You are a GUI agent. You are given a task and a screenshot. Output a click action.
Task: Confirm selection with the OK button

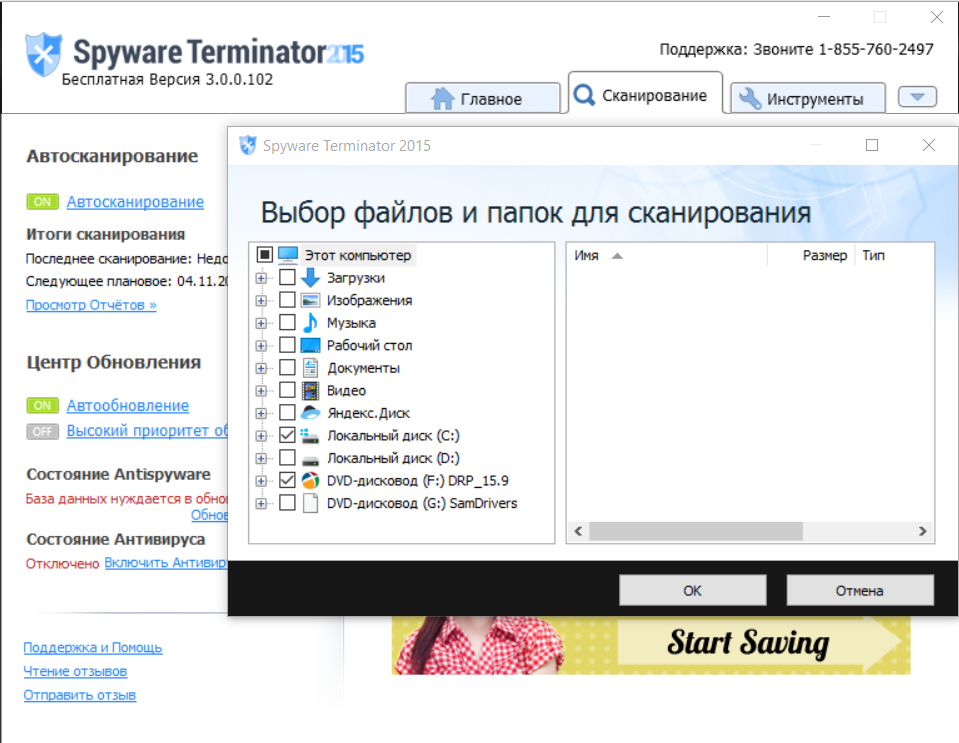tap(692, 590)
